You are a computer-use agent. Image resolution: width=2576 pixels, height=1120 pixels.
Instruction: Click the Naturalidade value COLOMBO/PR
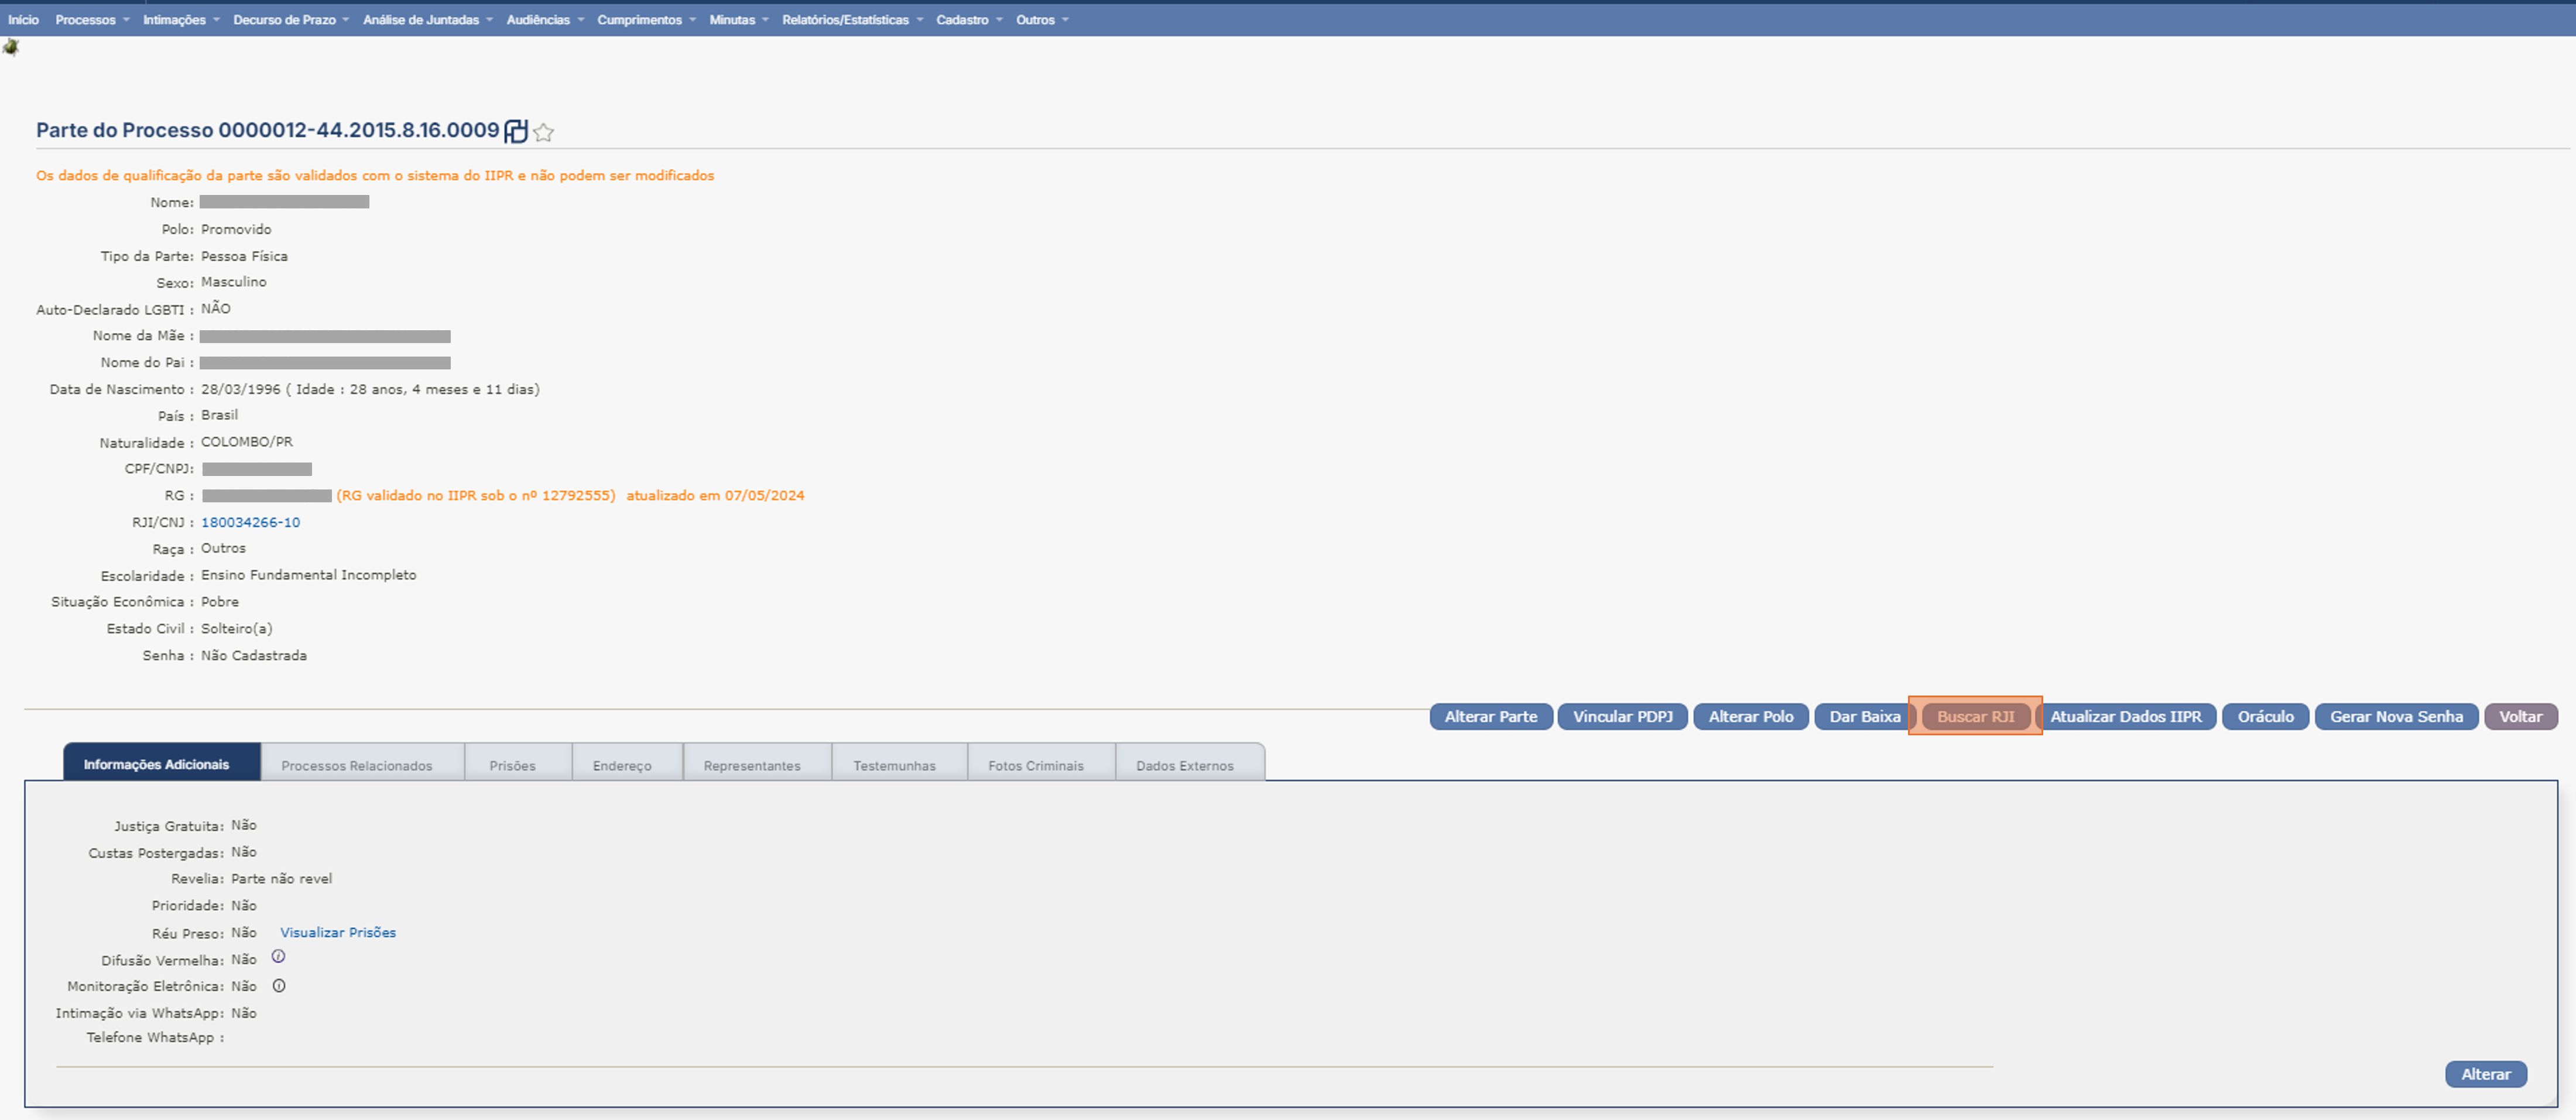point(247,442)
